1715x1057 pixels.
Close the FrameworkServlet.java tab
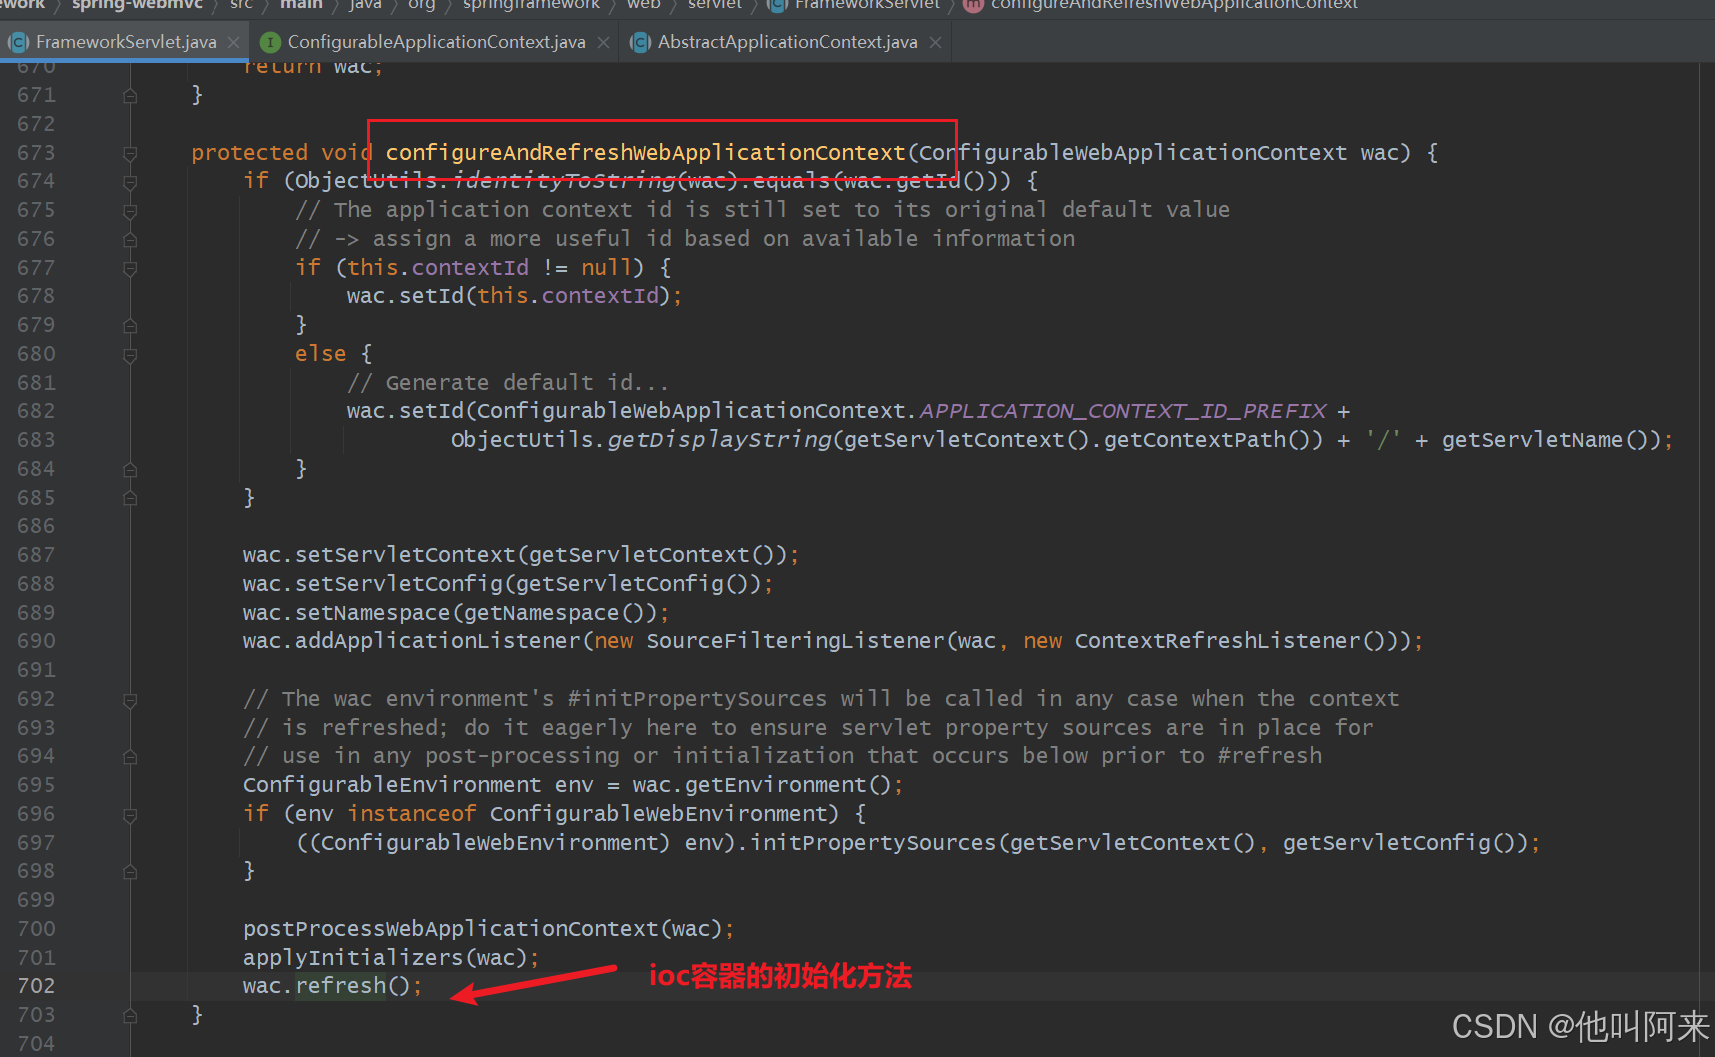(233, 42)
